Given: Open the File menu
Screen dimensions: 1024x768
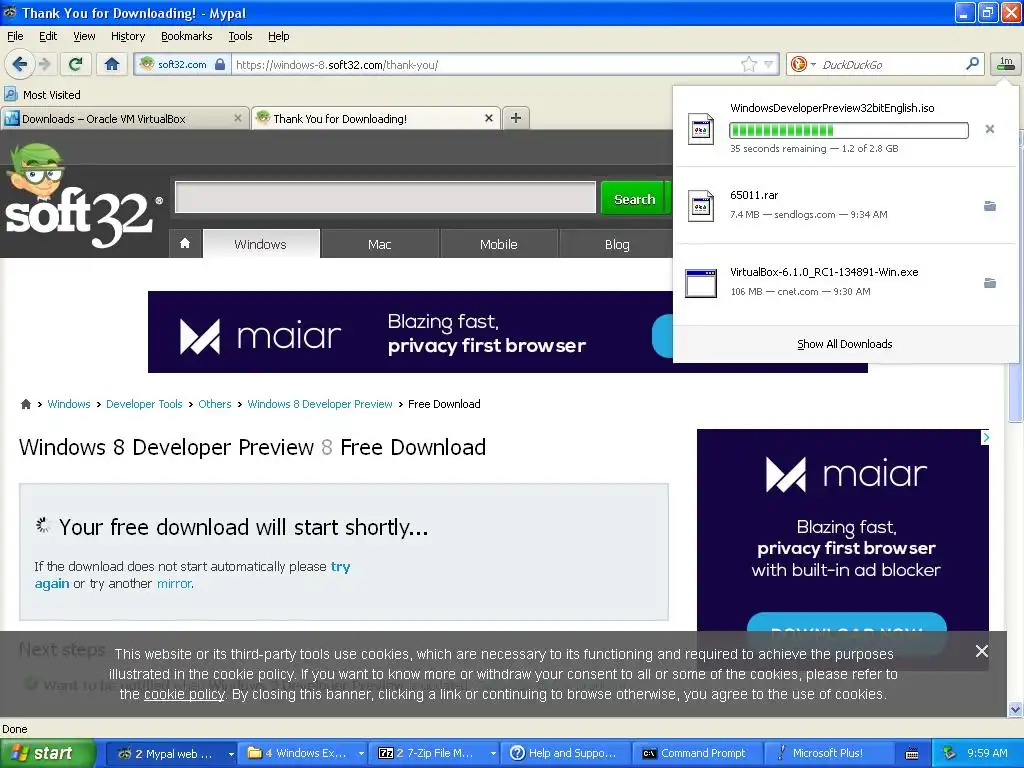Looking at the screenshot, I should 15,36.
